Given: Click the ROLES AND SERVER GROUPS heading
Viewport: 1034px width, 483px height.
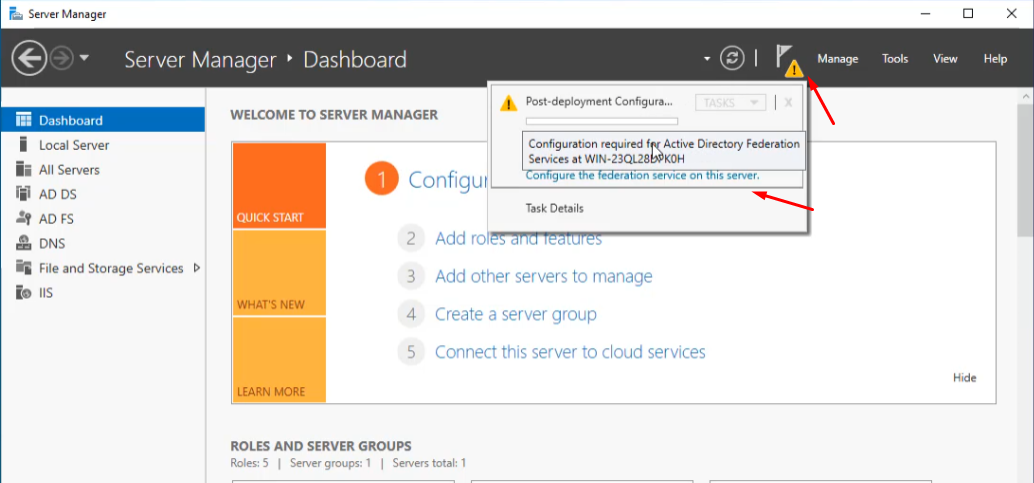Looking at the screenshot, I should pyautogui.click(x=321, y=446).
